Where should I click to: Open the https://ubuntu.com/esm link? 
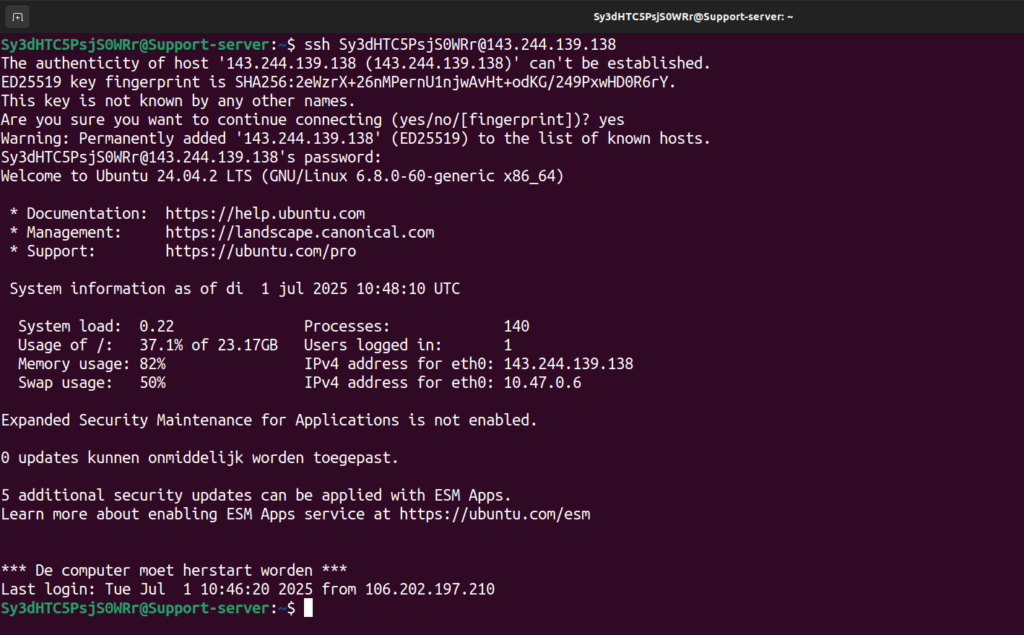495,514
